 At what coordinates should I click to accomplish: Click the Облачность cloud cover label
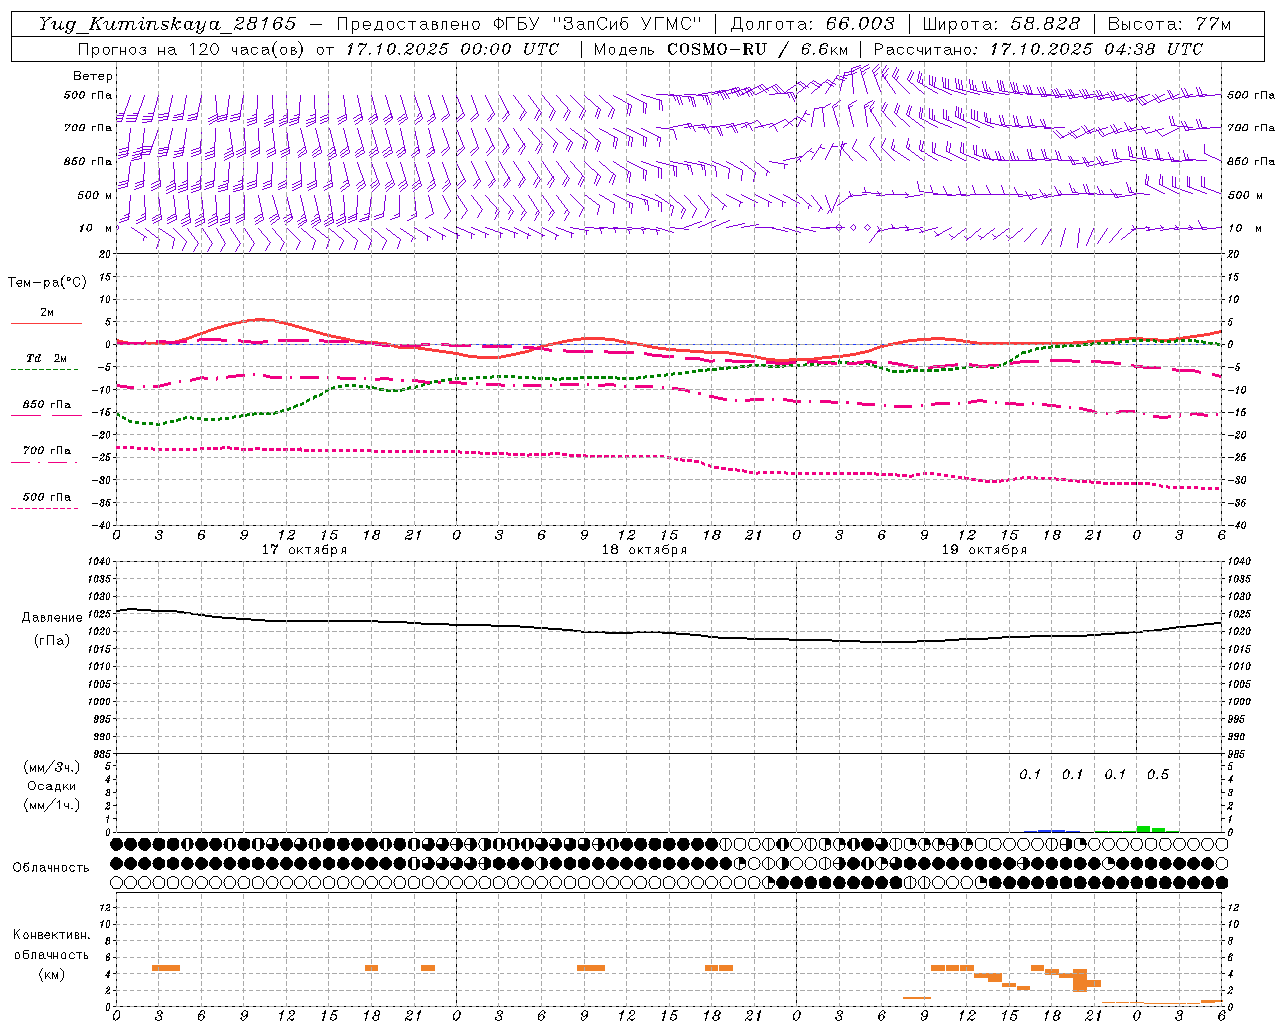51,868
